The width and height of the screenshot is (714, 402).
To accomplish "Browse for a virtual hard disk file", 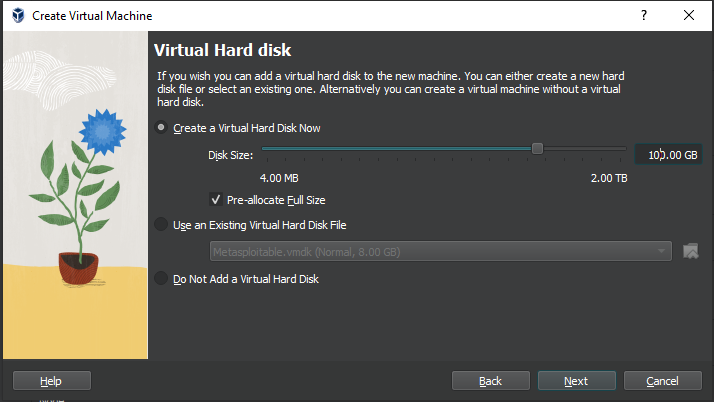I will pyautogui.click(x=690, y=250).
